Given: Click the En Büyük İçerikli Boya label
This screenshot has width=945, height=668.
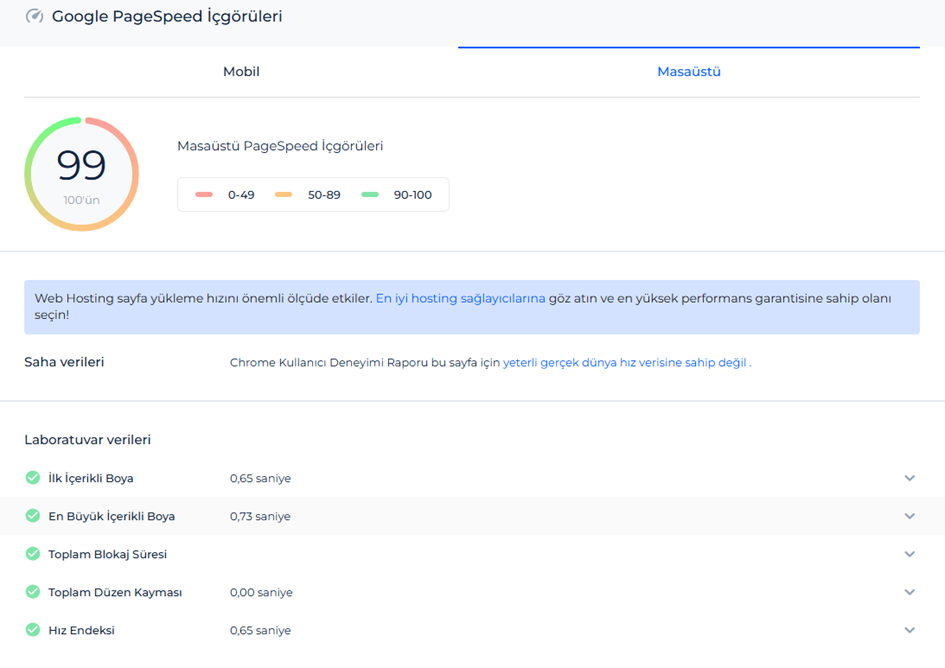Looking at the screenshot, I should coord(111,516).
